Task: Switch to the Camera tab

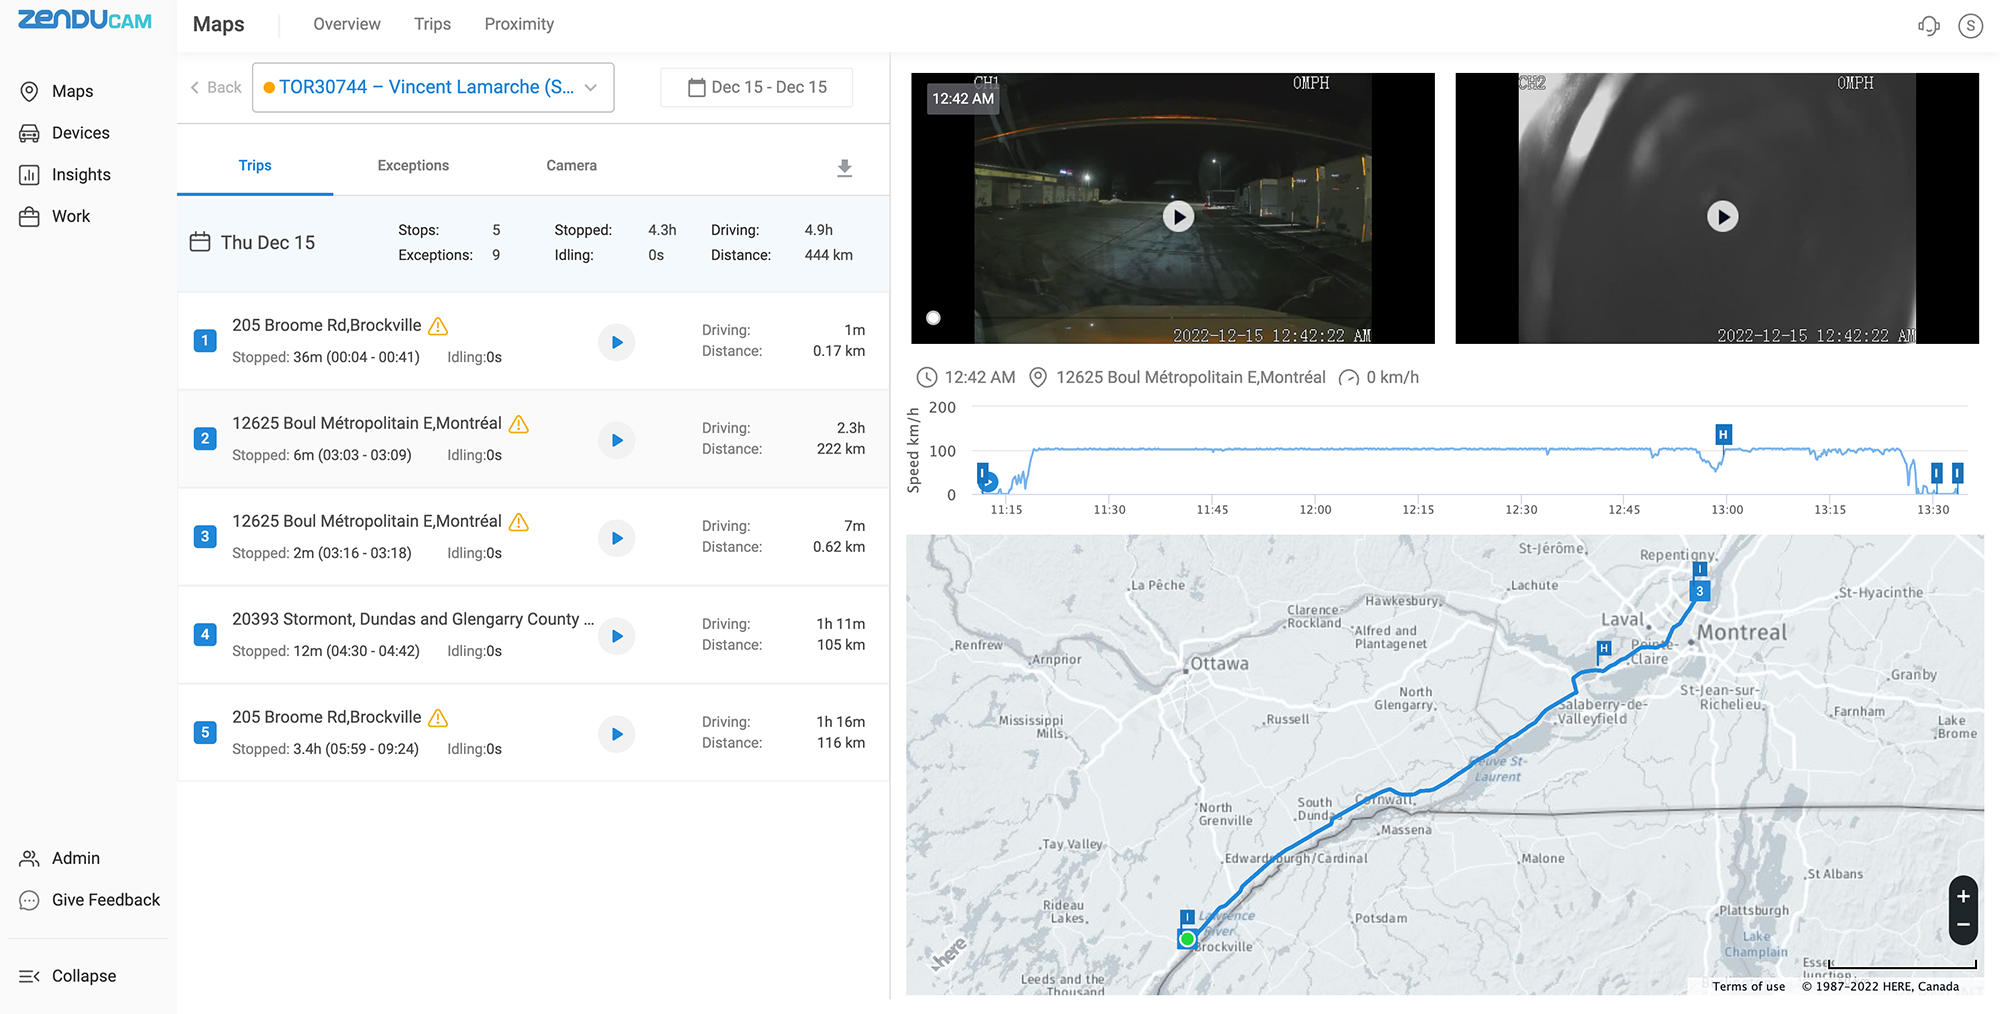Action: (571, 166)
